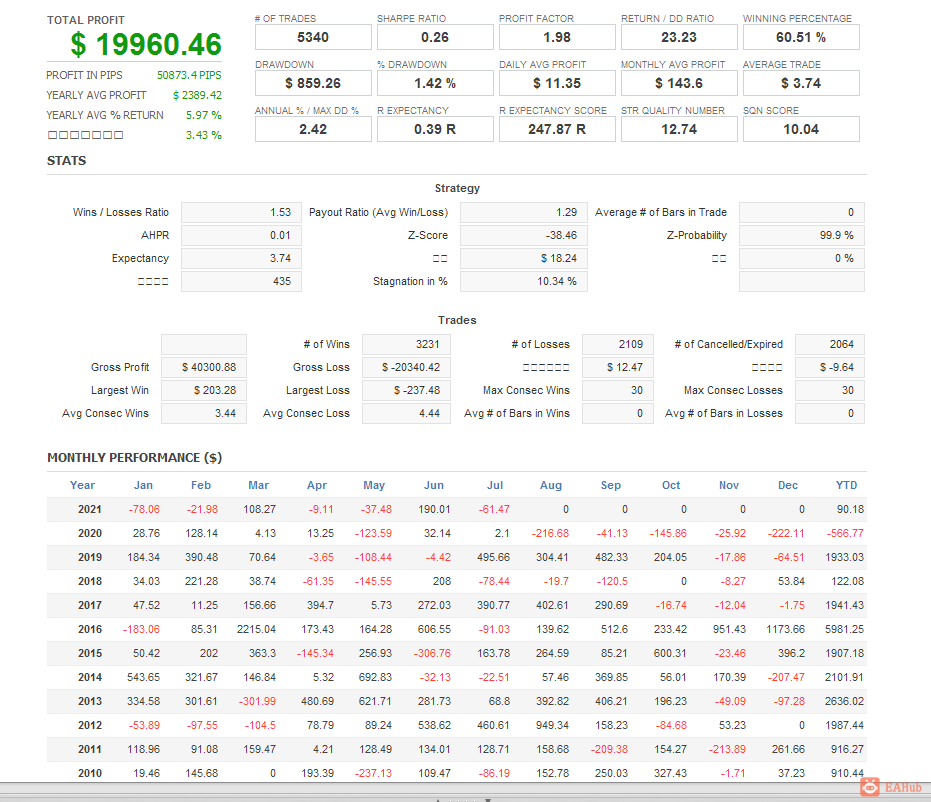
Task: Select the 2016 row in monthly performance
Action: click(456, 629)
